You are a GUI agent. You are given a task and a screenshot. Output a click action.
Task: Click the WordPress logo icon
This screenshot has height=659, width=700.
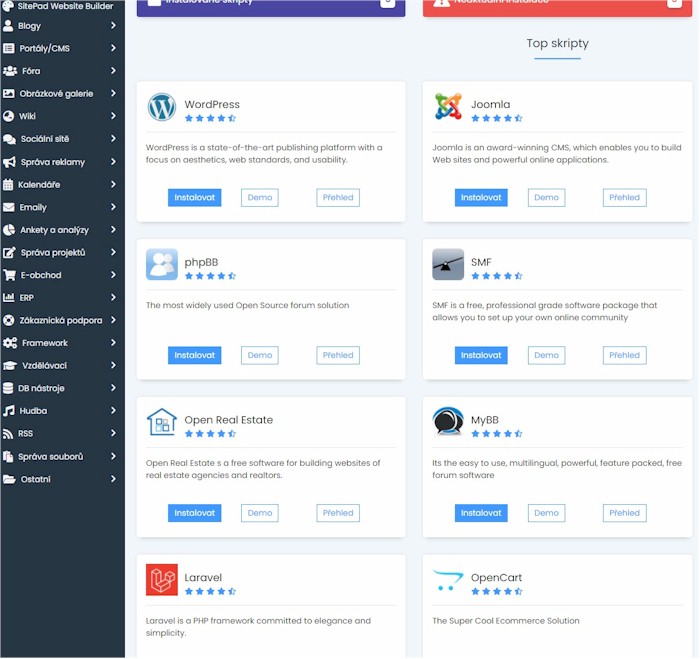coord(162,107)
